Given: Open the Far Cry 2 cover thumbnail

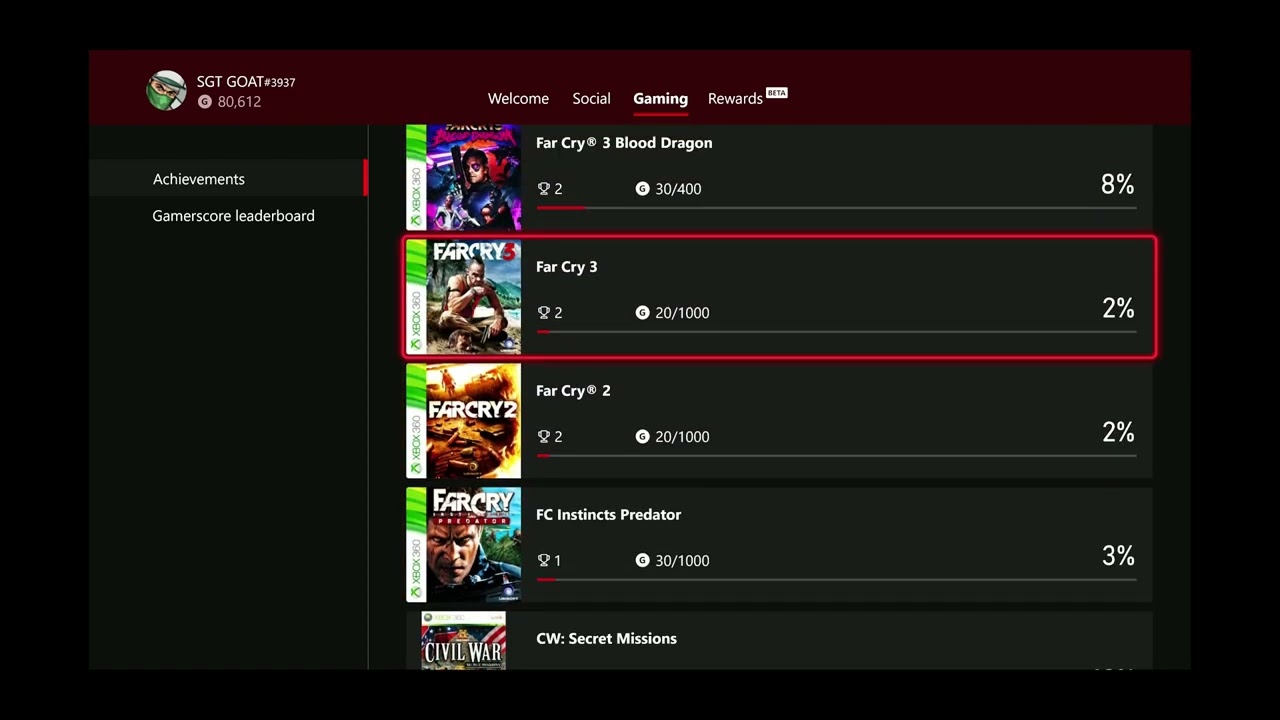Looking at the screenshot, I should click(464, 421).
